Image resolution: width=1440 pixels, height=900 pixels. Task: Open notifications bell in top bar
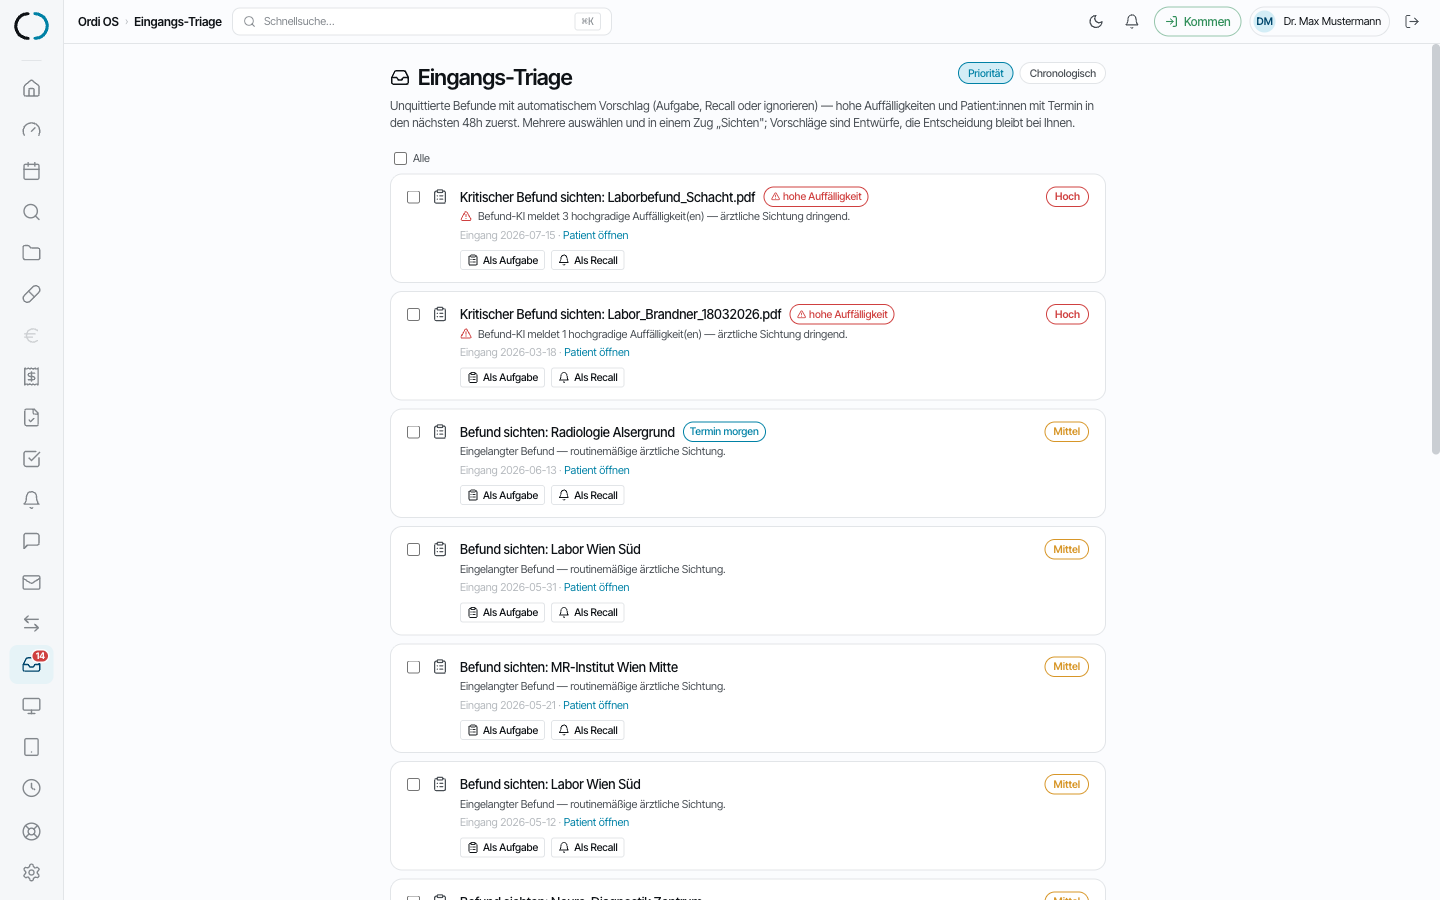(1132, 21)
